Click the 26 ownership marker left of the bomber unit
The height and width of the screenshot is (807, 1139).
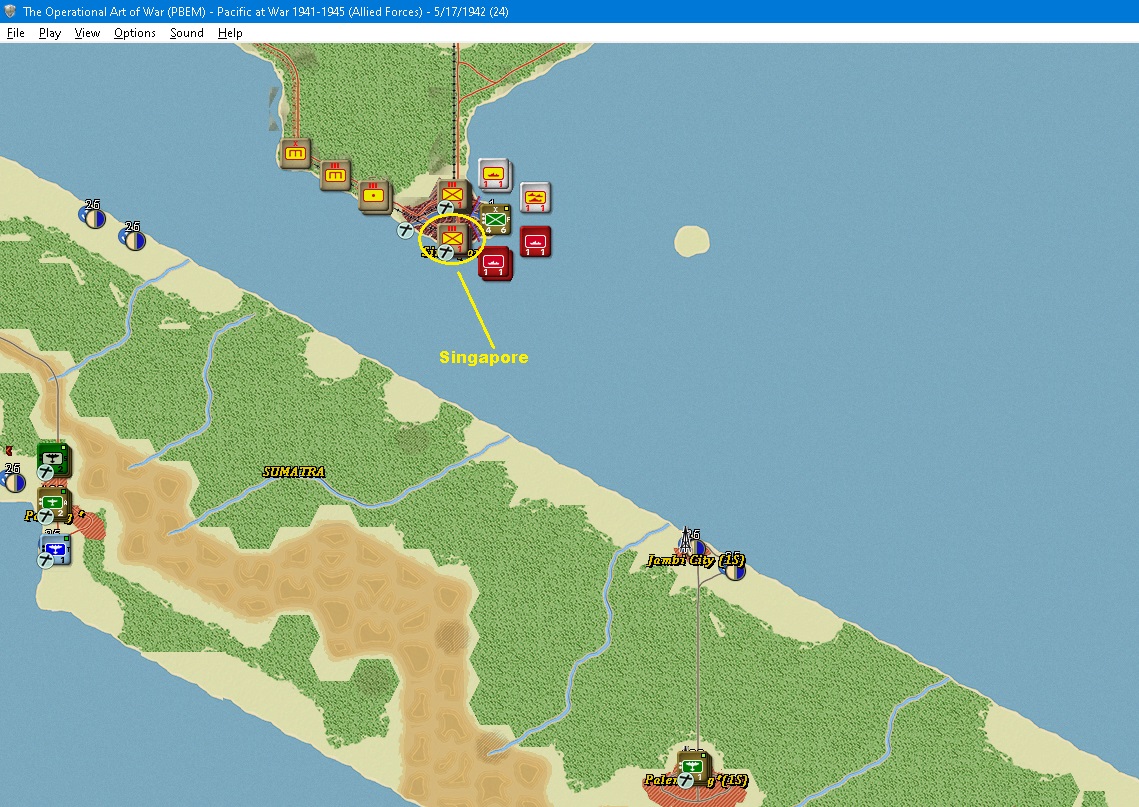(x=14, y=482)
